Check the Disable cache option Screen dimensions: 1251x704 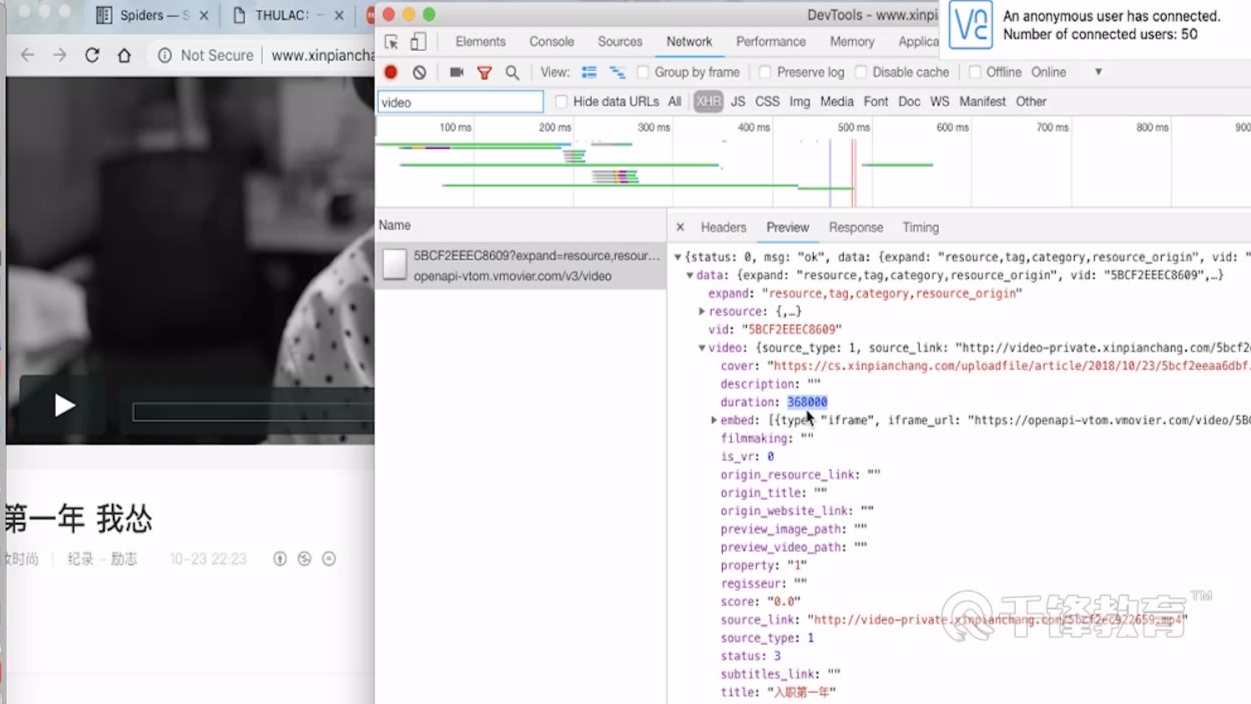861,72
